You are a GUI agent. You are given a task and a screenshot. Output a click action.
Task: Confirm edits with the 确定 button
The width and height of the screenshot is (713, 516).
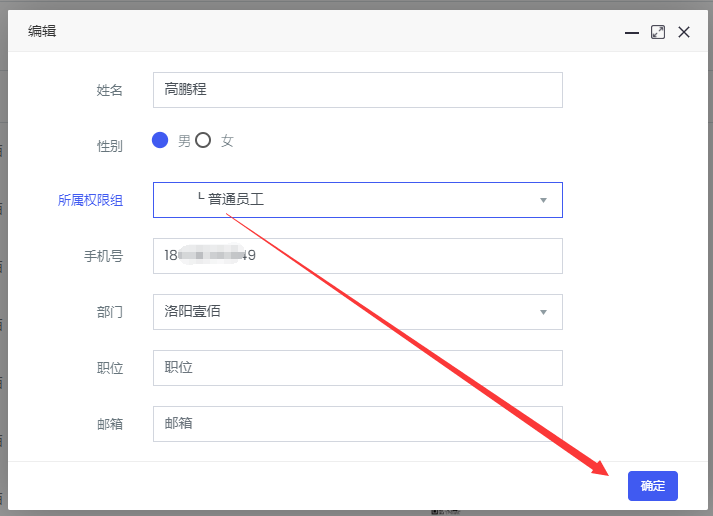(x=653, y=486)
